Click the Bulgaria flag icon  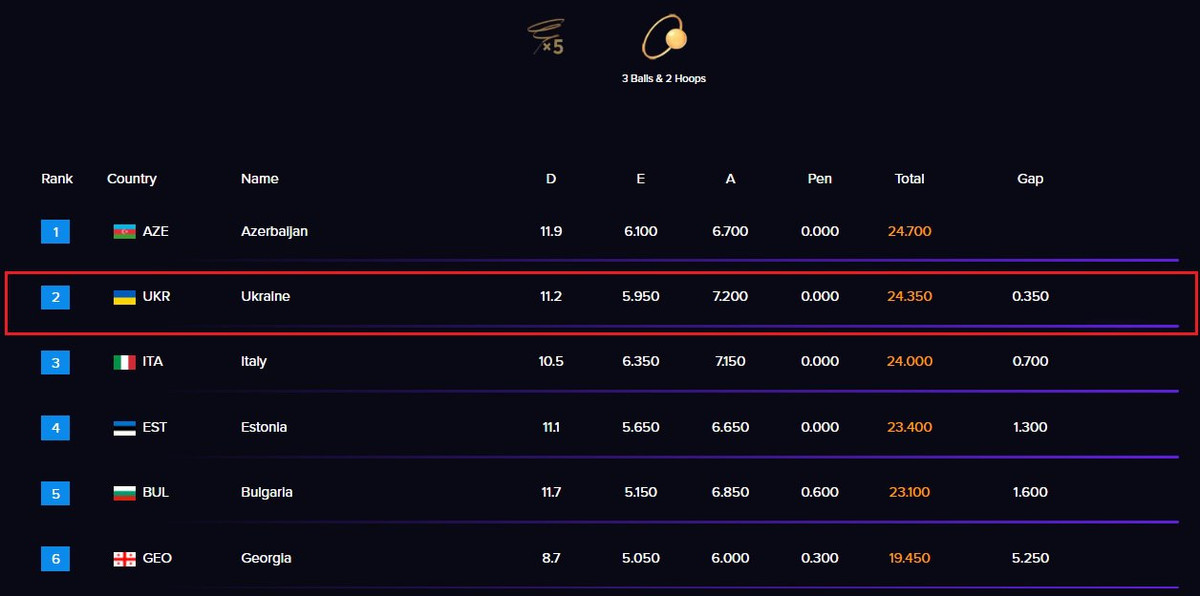click(x=124, y=493)
